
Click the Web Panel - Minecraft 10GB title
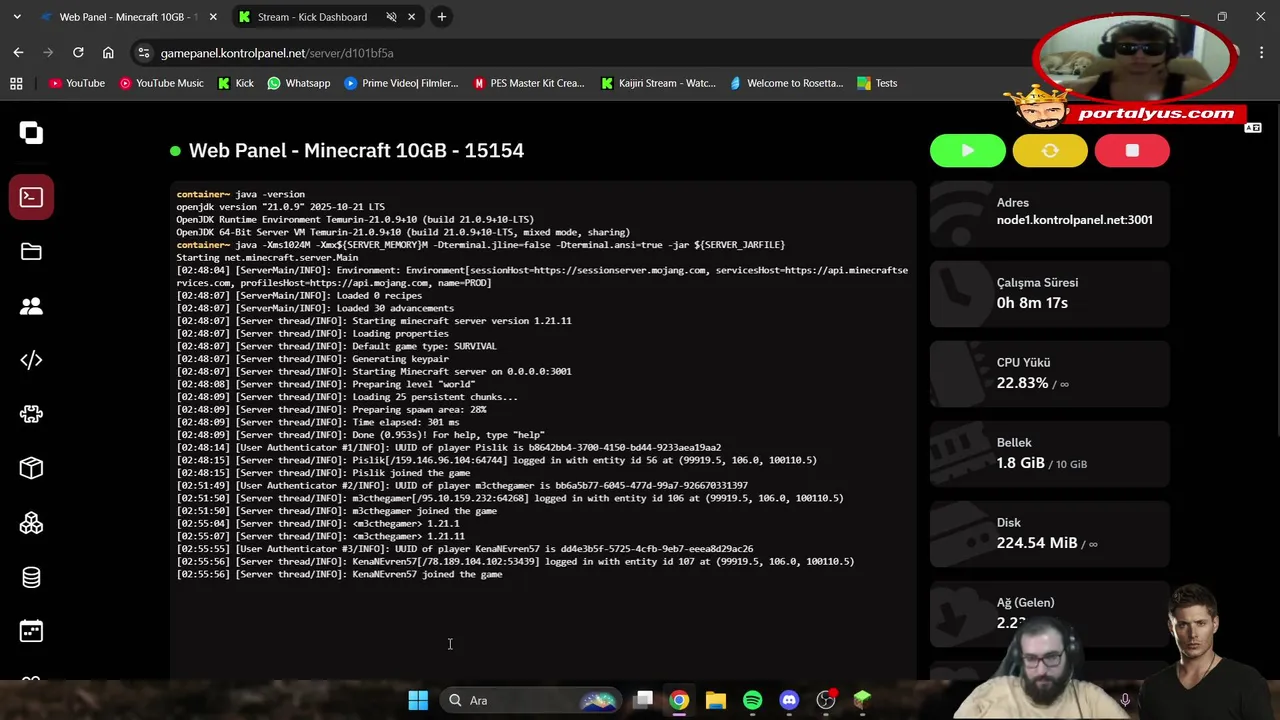point(356,151)
